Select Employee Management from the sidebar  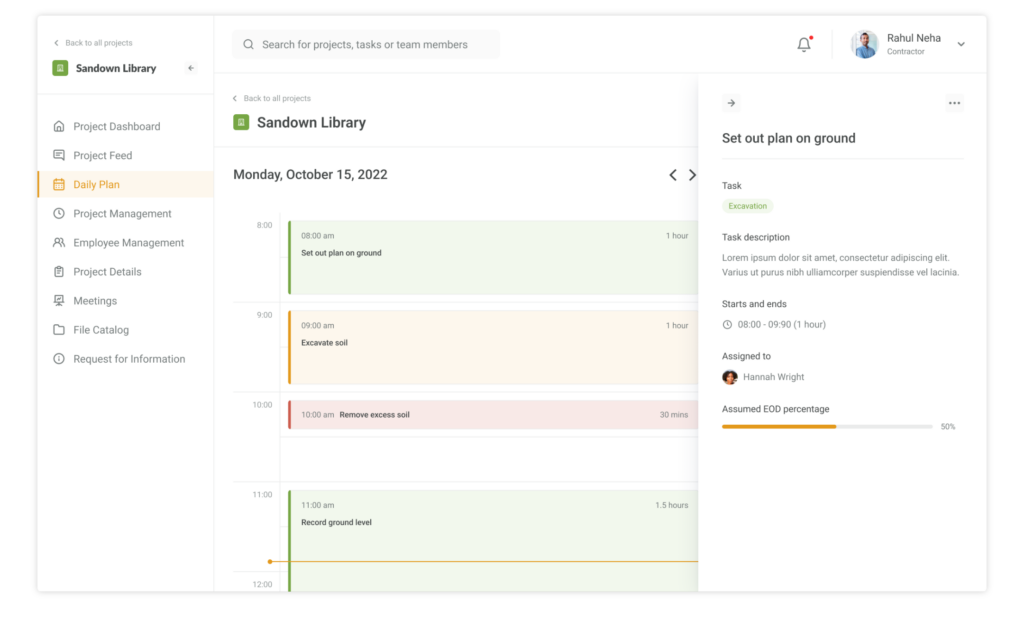tap(128, 243)
